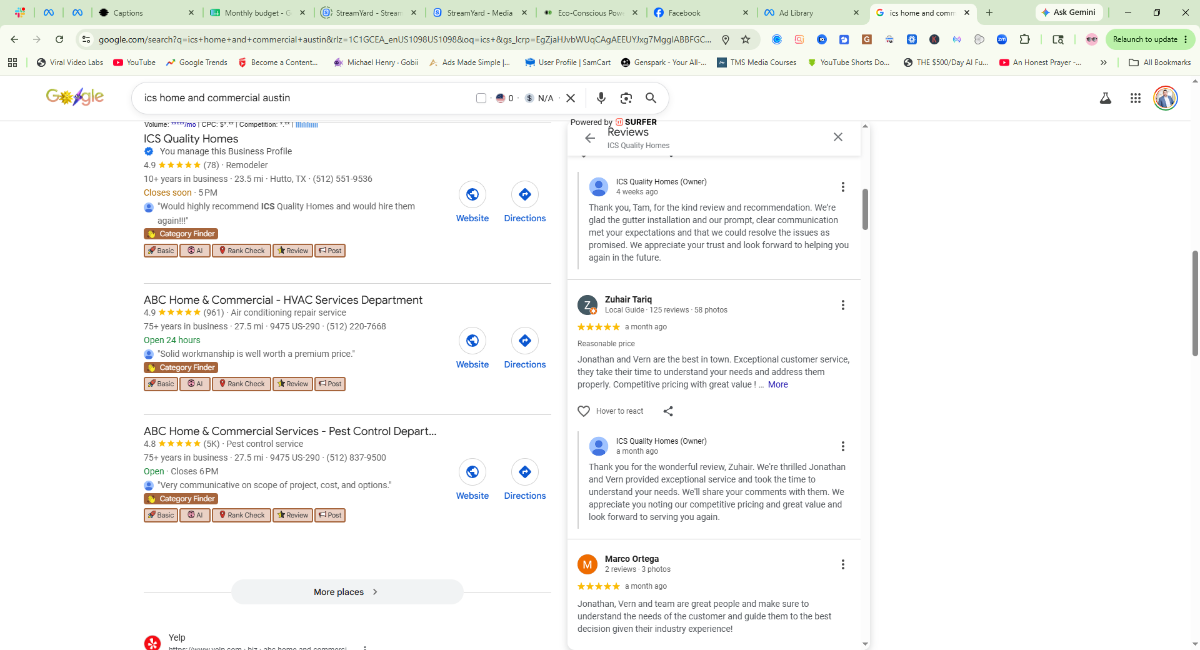Click the Google search input field
Viewport: 1200px width, 650px height.
click(305, 98)
